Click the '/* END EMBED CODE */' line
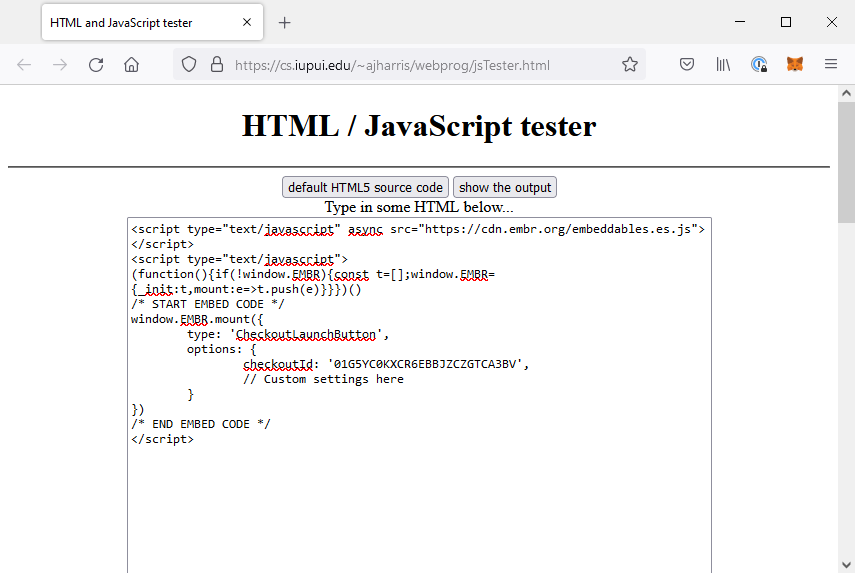Image resolution: width=855 pixels, height=573 pixels. coord(201,424)
